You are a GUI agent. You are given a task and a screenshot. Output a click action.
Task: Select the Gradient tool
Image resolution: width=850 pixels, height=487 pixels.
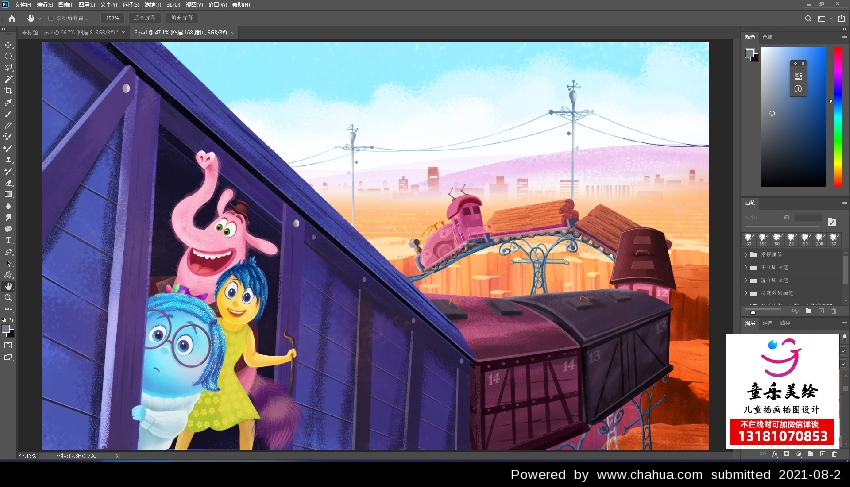click(x=8, y=194)
